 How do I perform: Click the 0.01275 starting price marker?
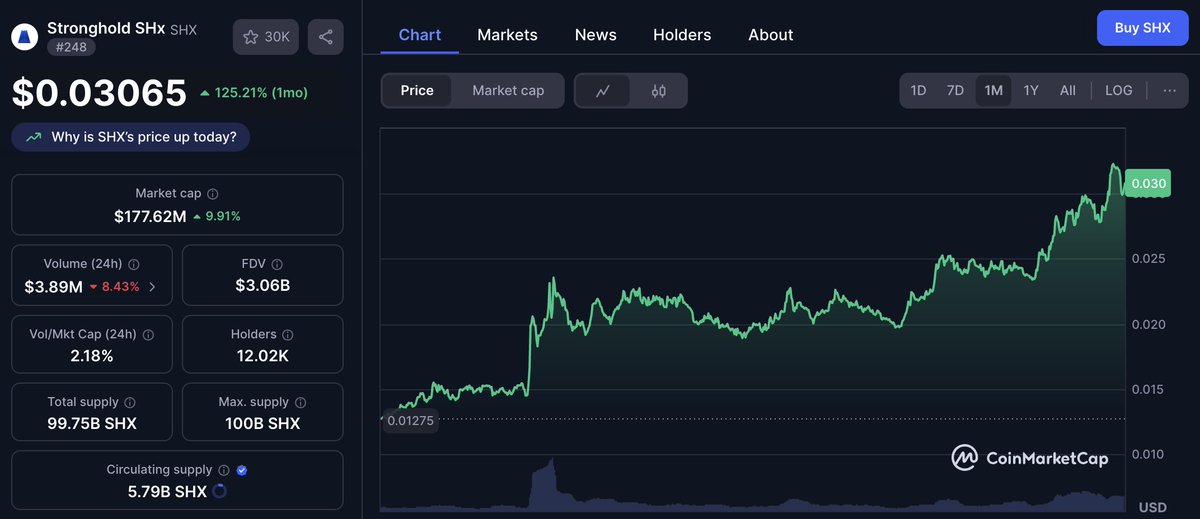pyautogui.click(x=410, y=420)
